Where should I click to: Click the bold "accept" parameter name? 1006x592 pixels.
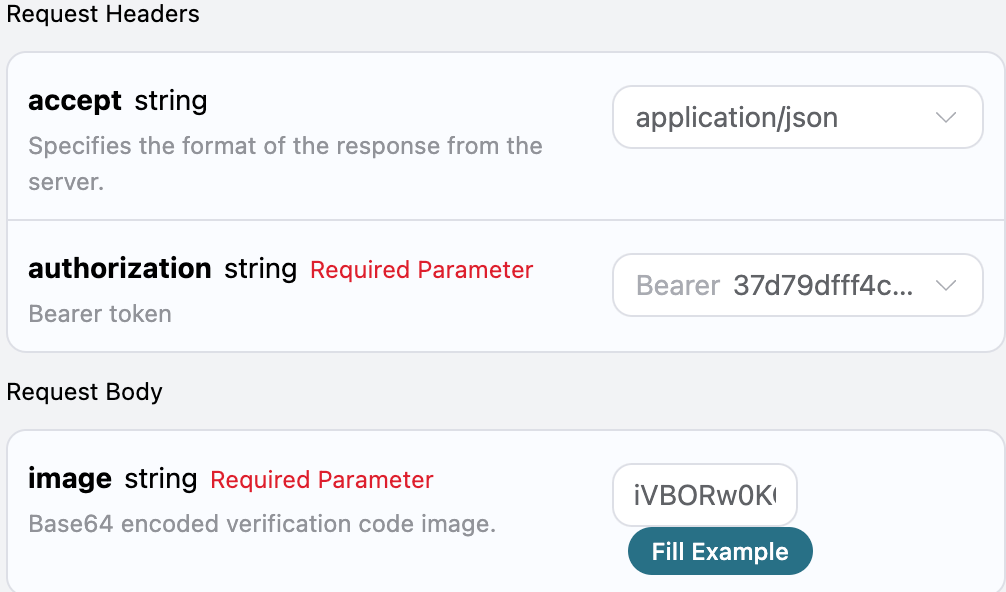click(x=75, y=101)
